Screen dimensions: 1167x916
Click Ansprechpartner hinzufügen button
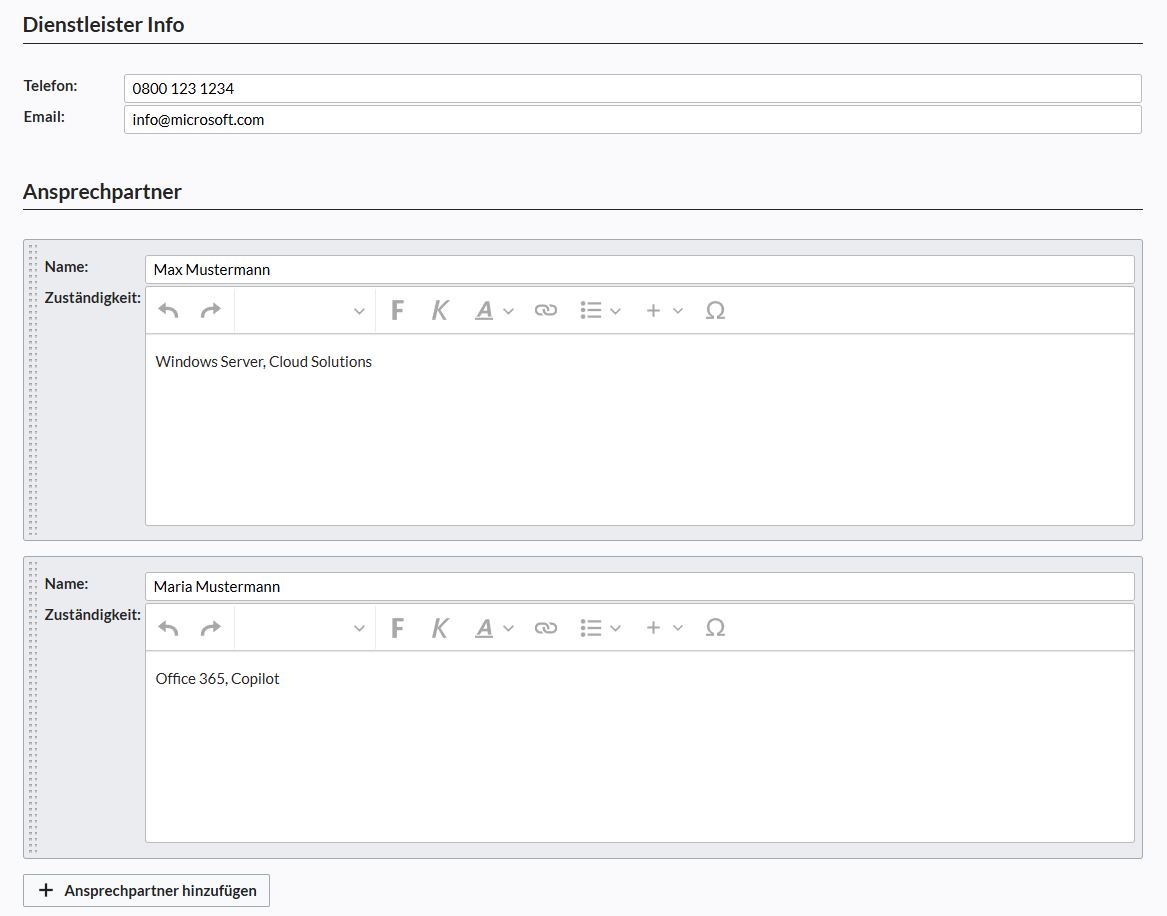[x=147, y=891]
